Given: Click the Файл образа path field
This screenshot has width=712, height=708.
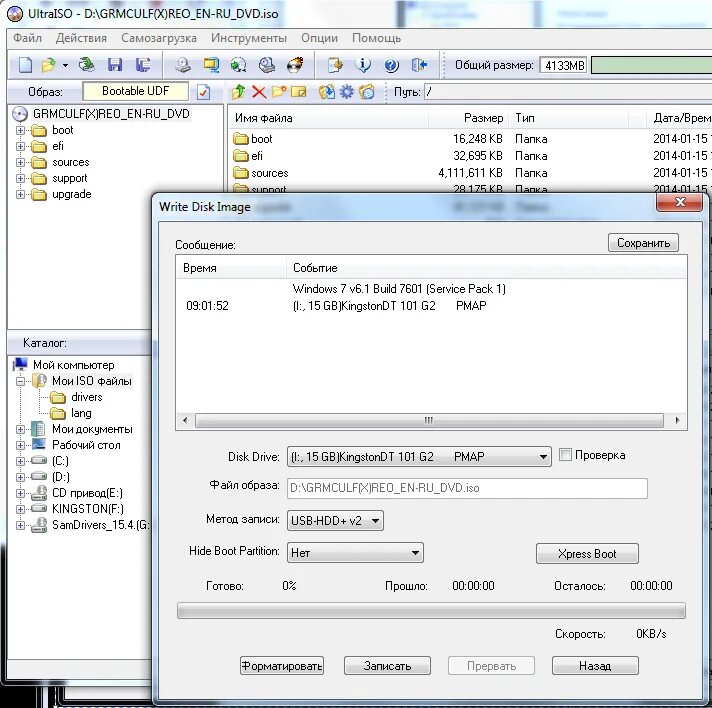Looking at the screenshot, I should 467,488.
